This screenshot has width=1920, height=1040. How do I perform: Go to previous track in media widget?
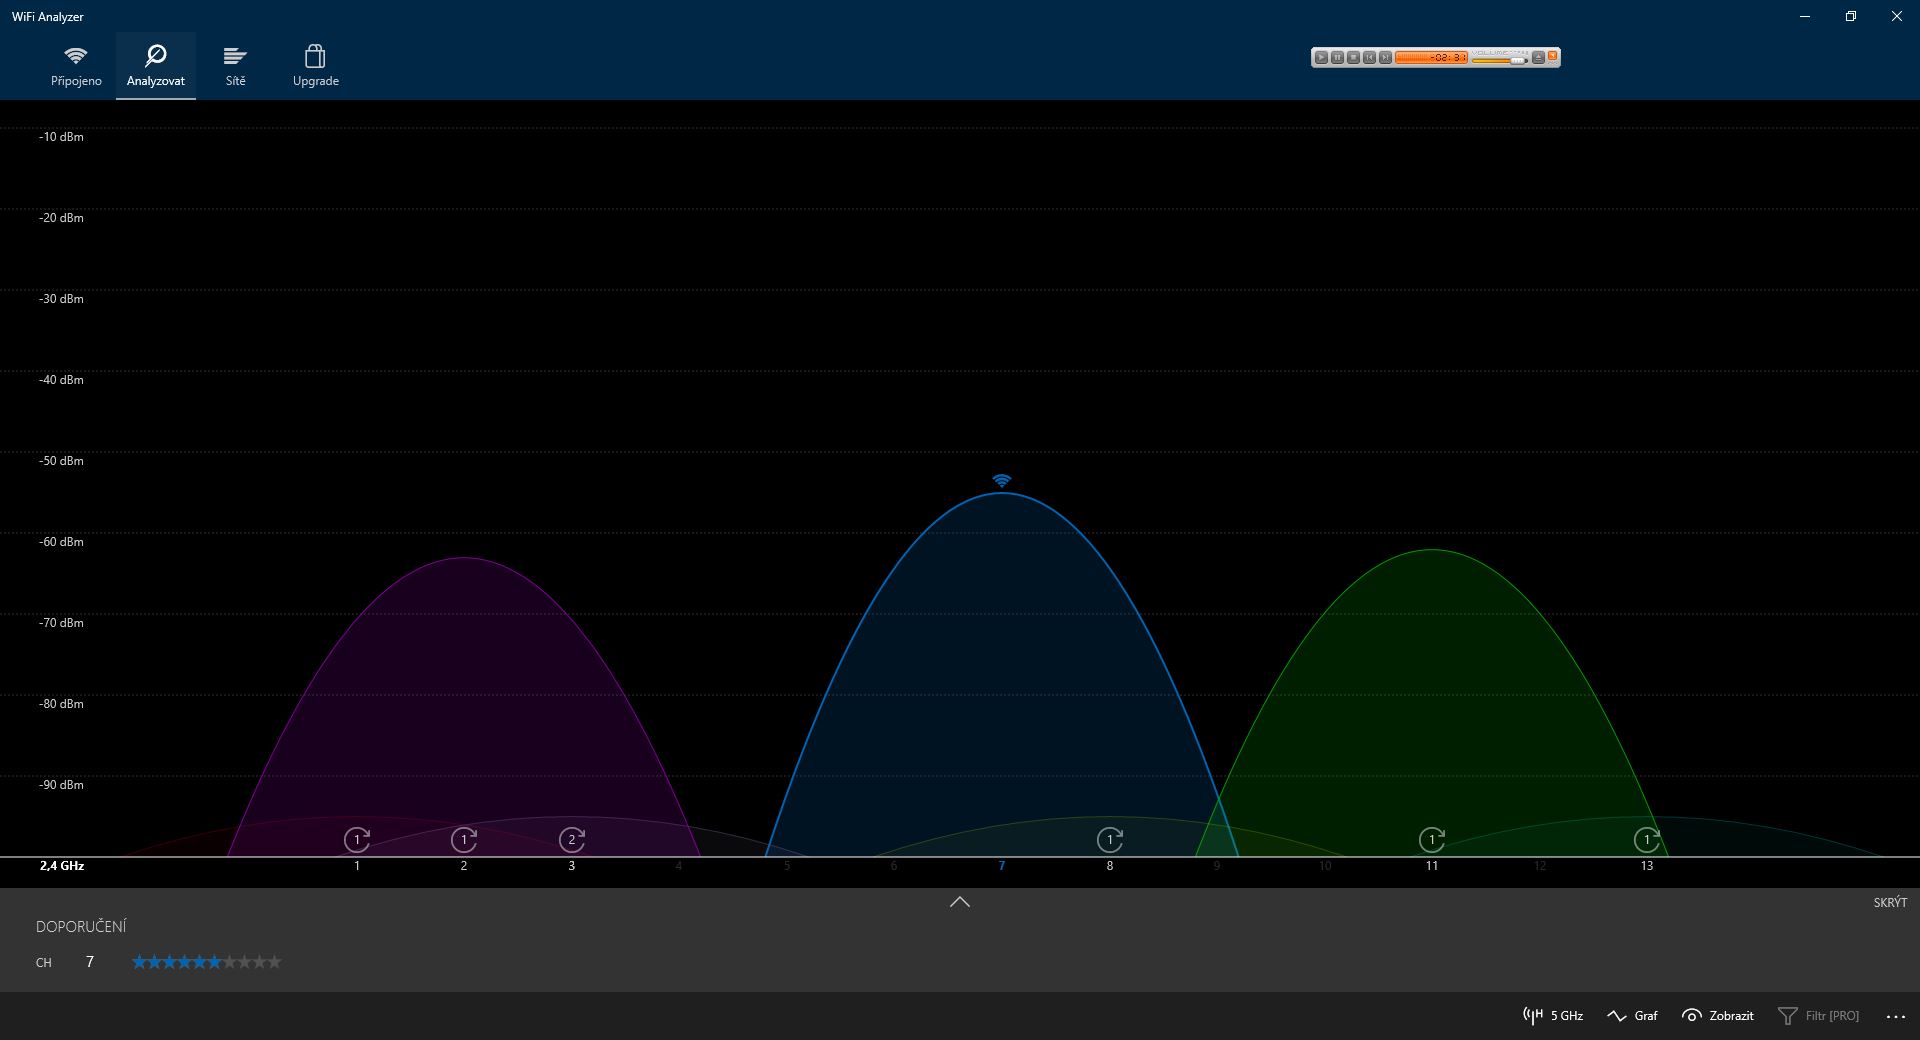pos(1369,58)
